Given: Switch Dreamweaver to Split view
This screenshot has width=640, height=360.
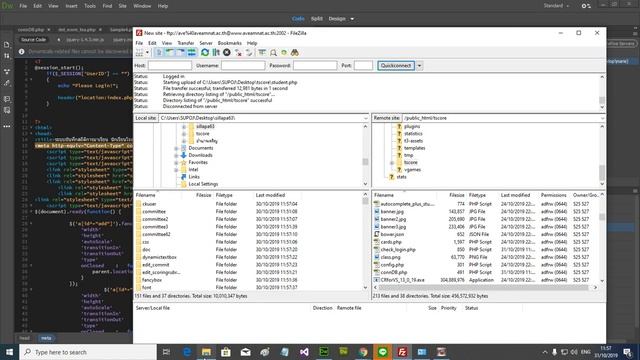Looking at the screenshot, I should pyautogui.click(x=317, y=19).
